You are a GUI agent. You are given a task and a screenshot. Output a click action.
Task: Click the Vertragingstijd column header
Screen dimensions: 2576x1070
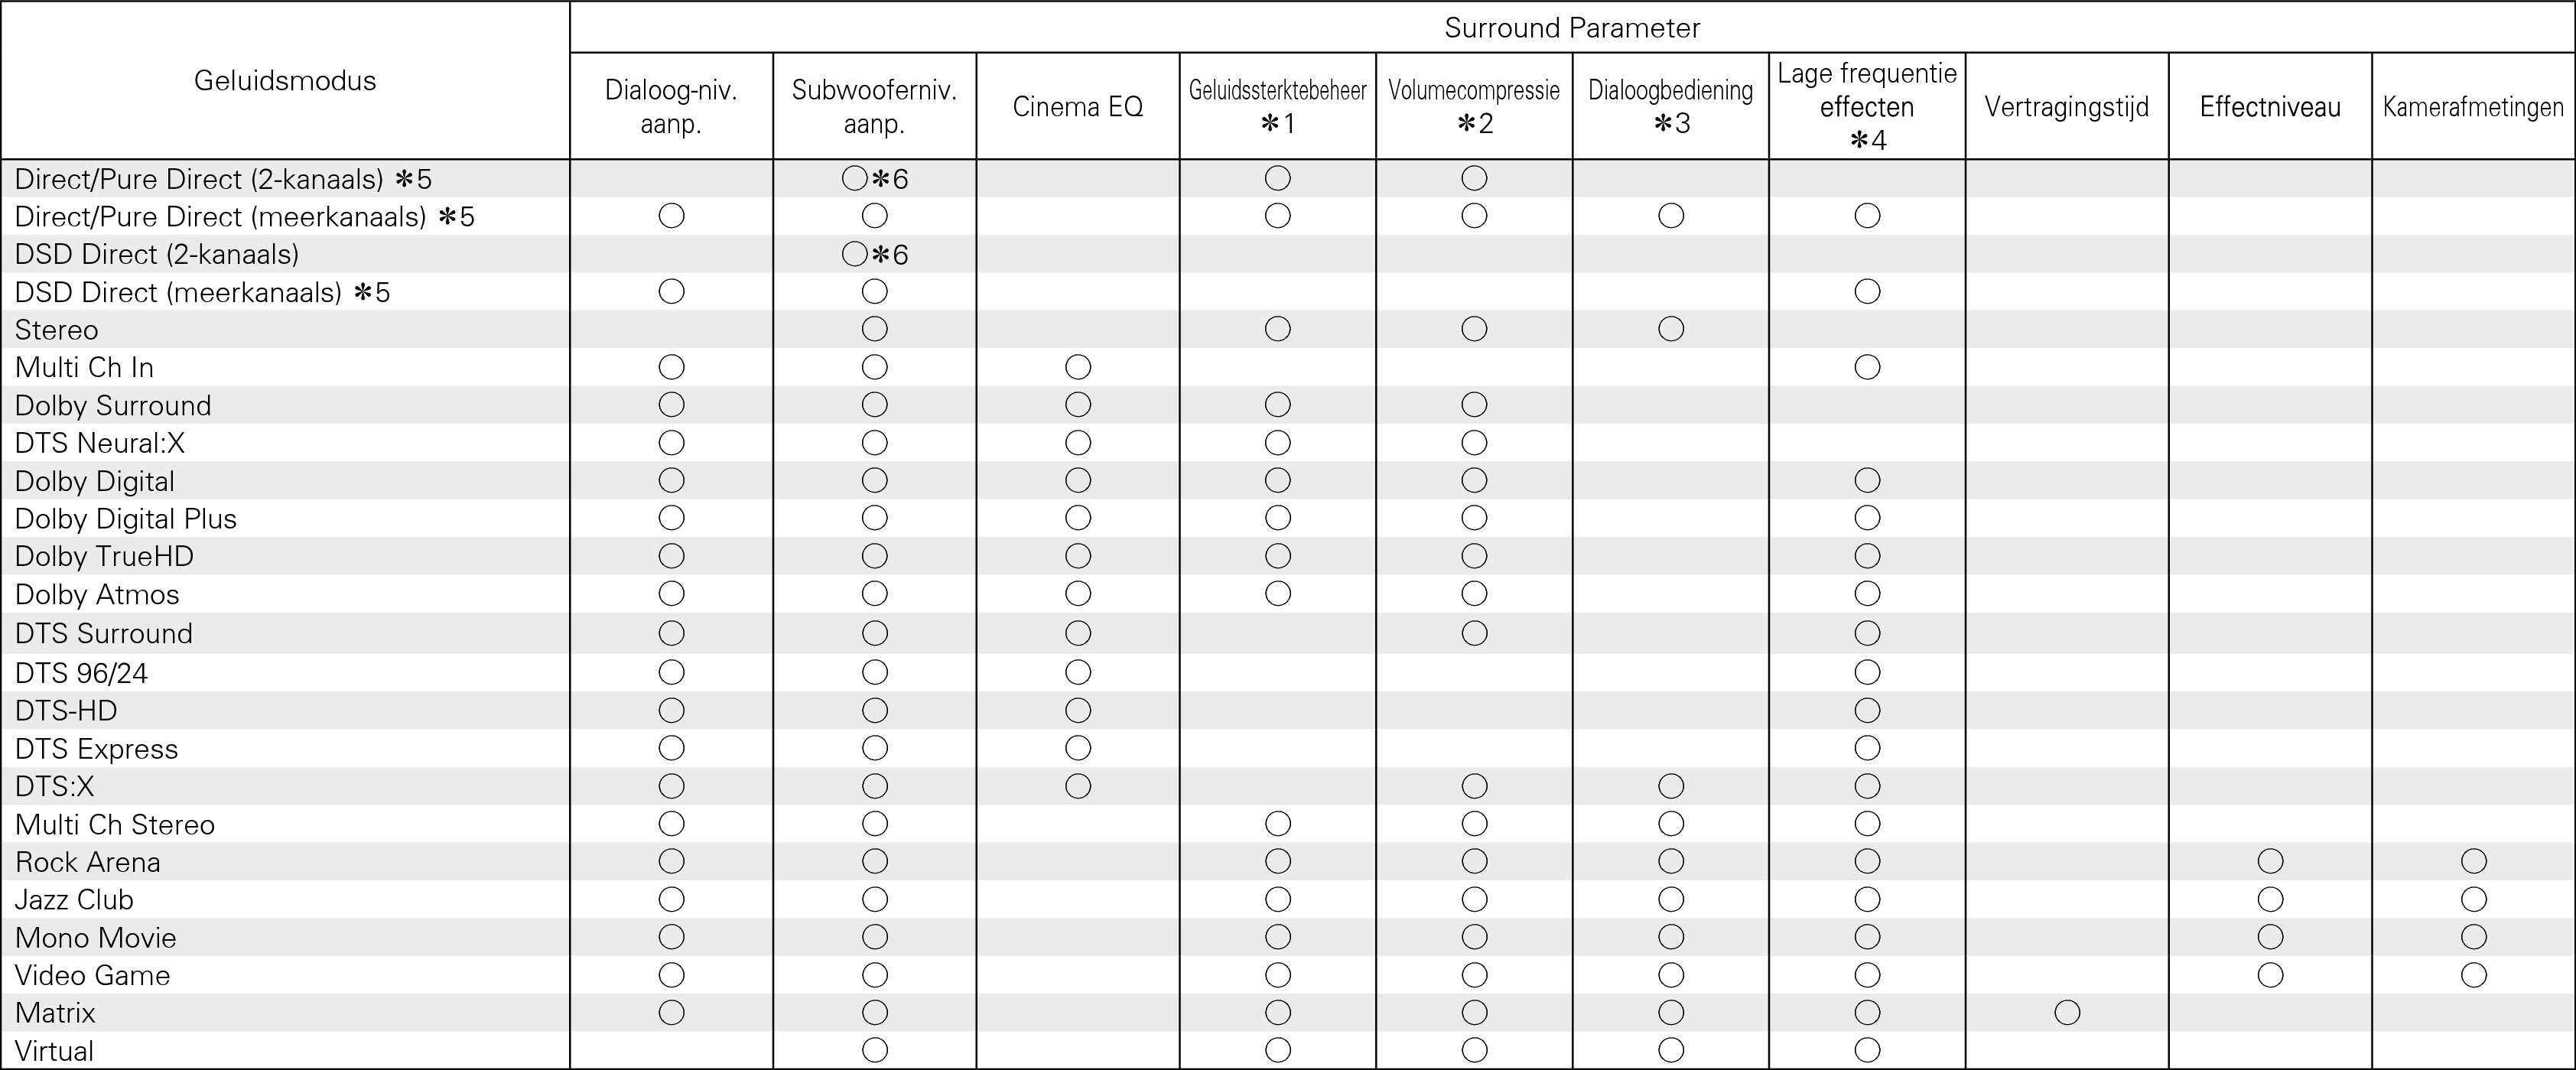pos(2066,106)
